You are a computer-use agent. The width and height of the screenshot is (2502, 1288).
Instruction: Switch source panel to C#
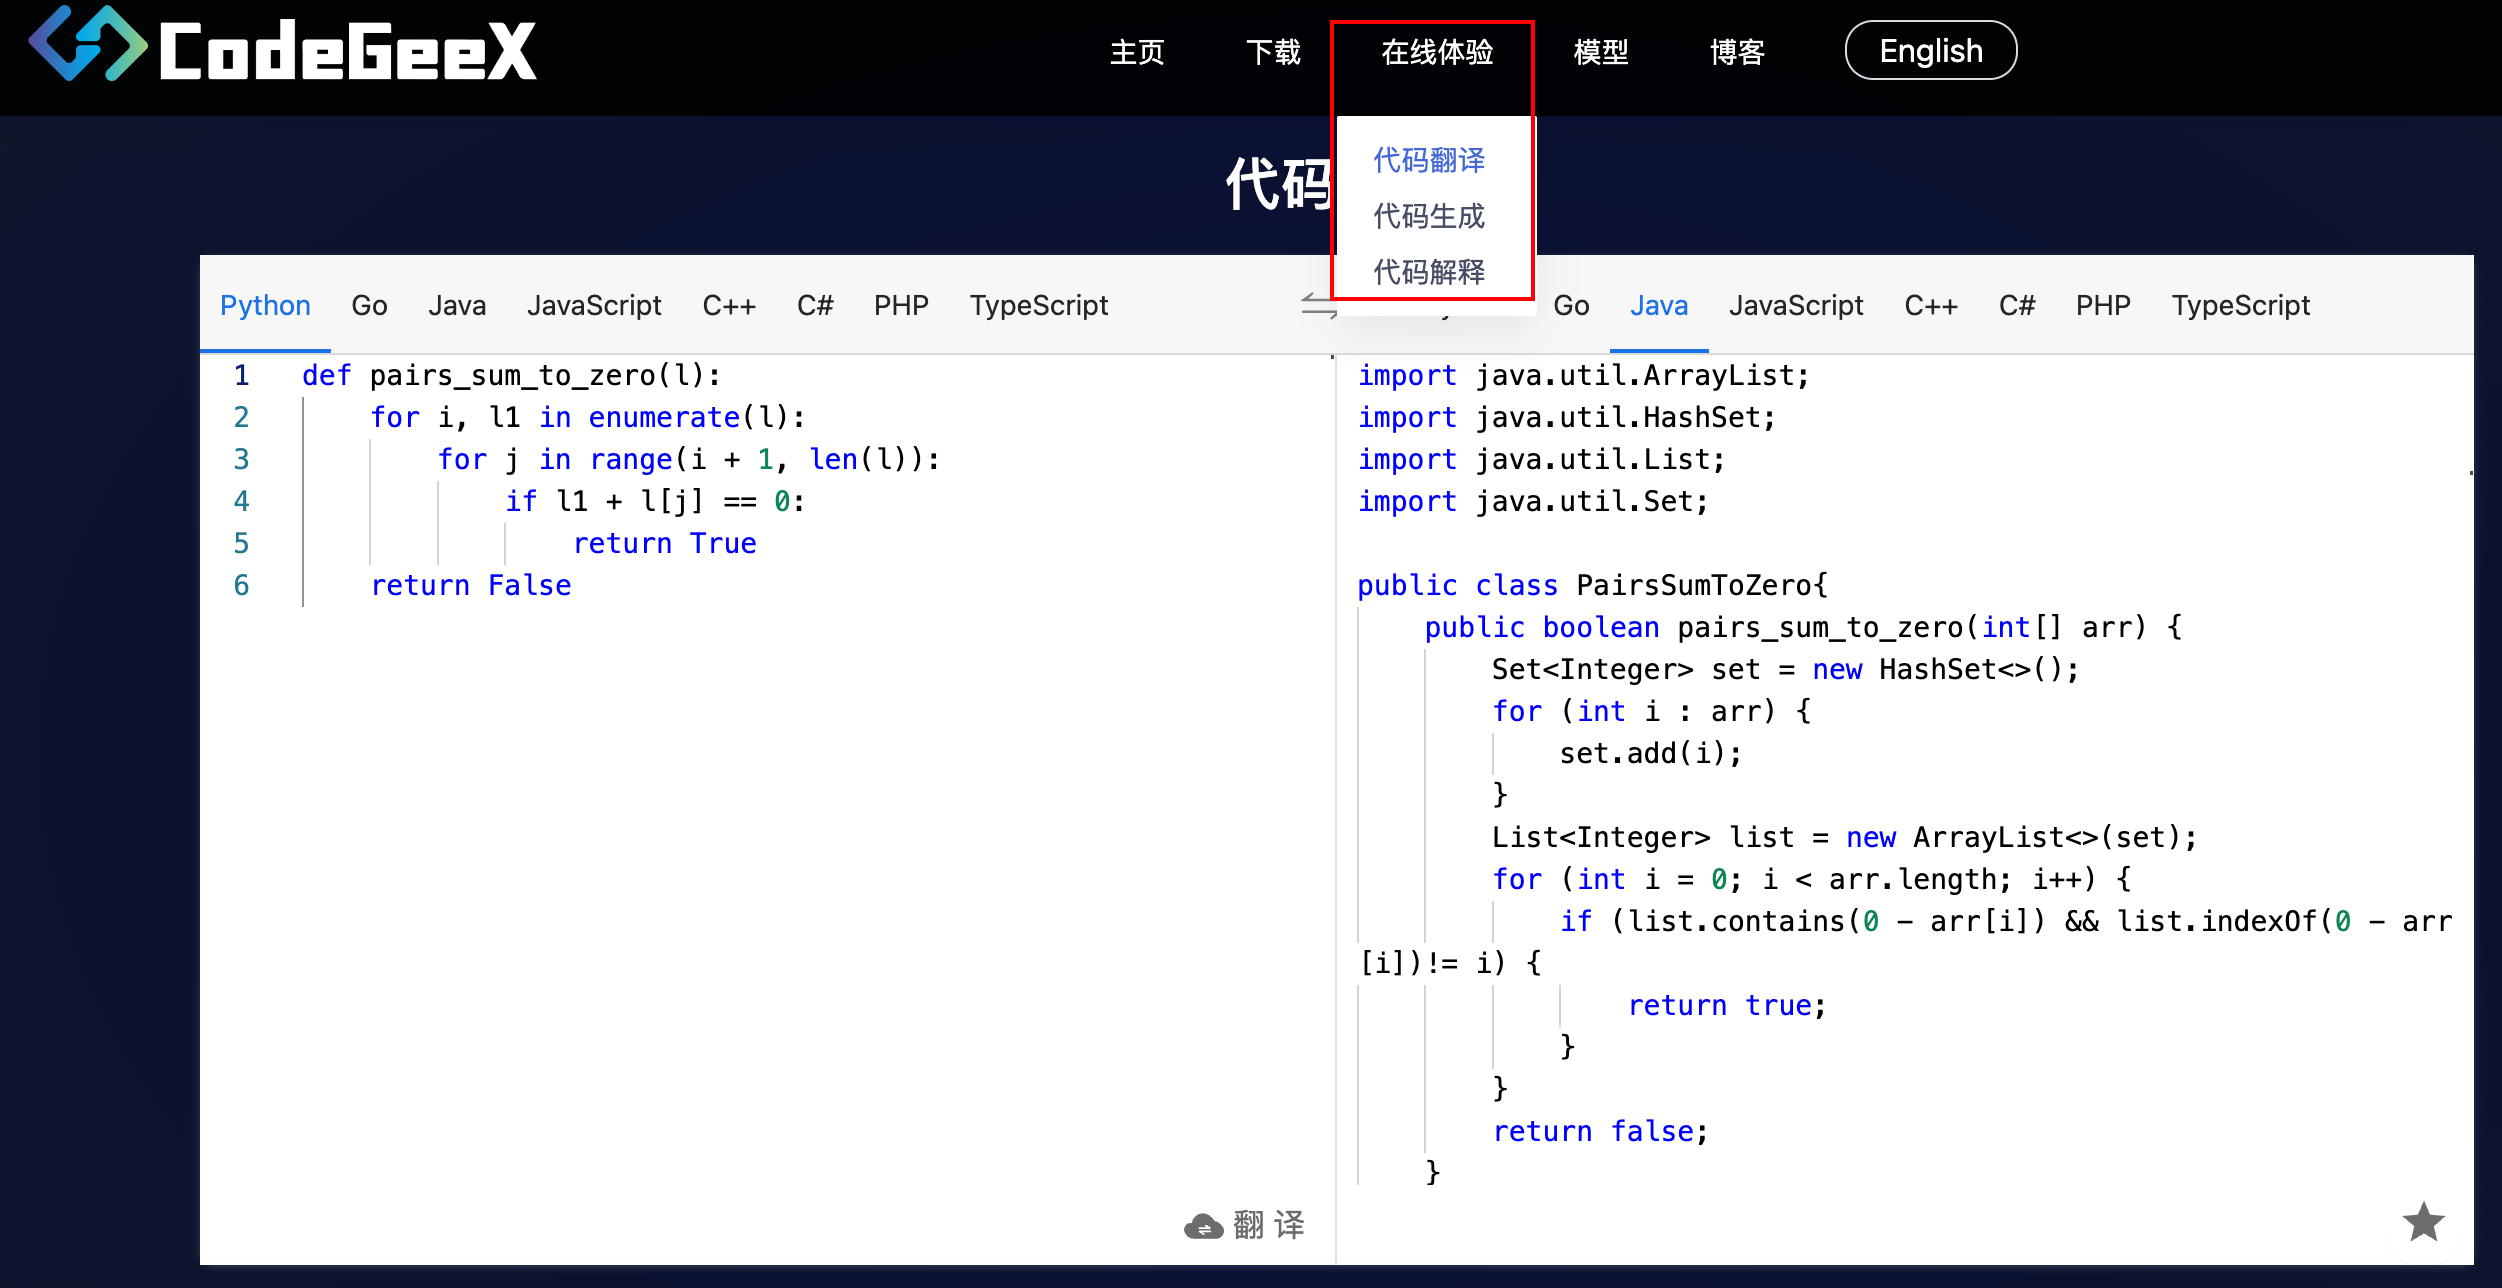pos(815,306)
